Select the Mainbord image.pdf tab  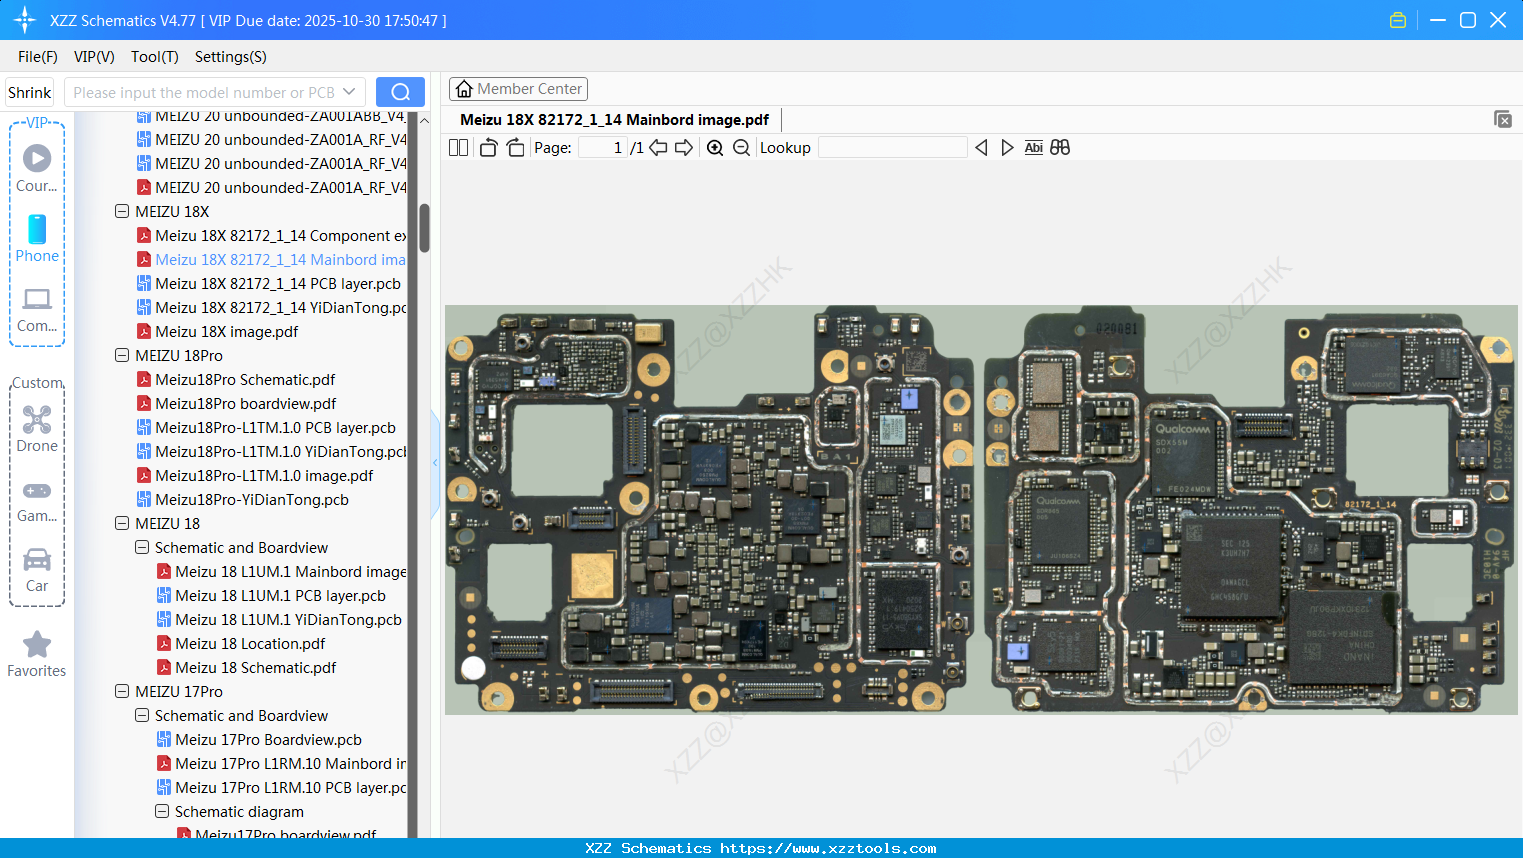pos(617,119)
